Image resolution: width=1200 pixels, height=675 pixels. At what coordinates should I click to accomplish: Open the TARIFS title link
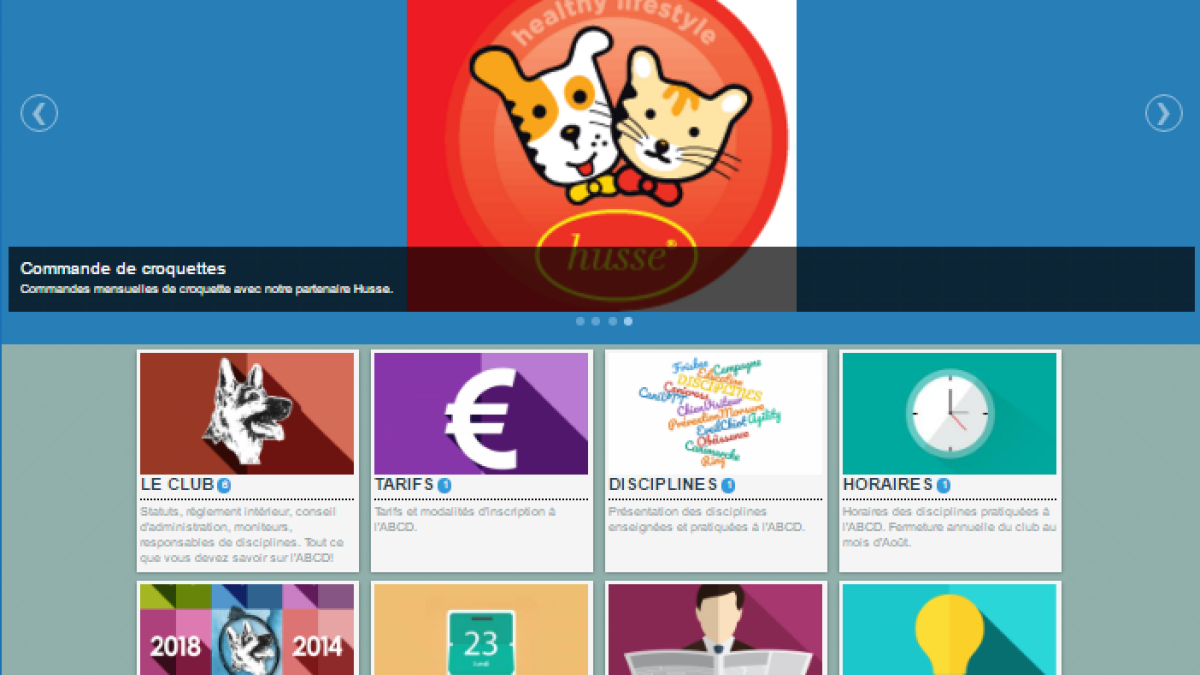tap(404, 484)
